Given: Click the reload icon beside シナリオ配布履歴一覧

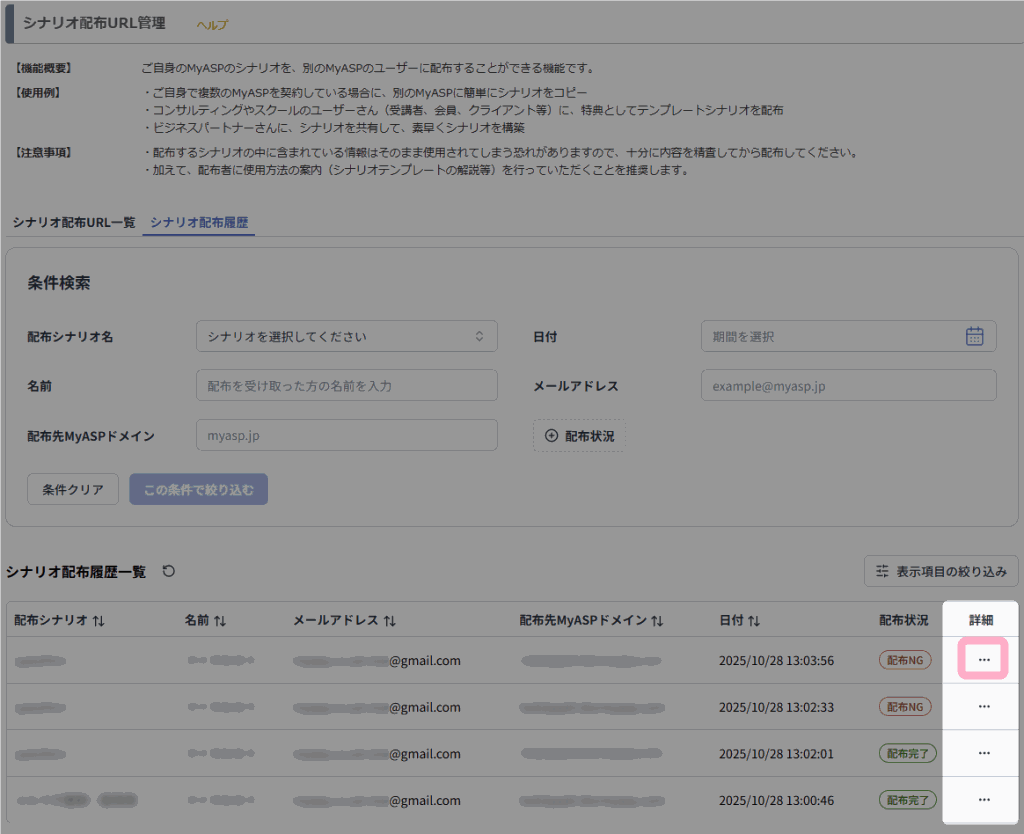Looking at the screenshot, I should click(169, 571).
